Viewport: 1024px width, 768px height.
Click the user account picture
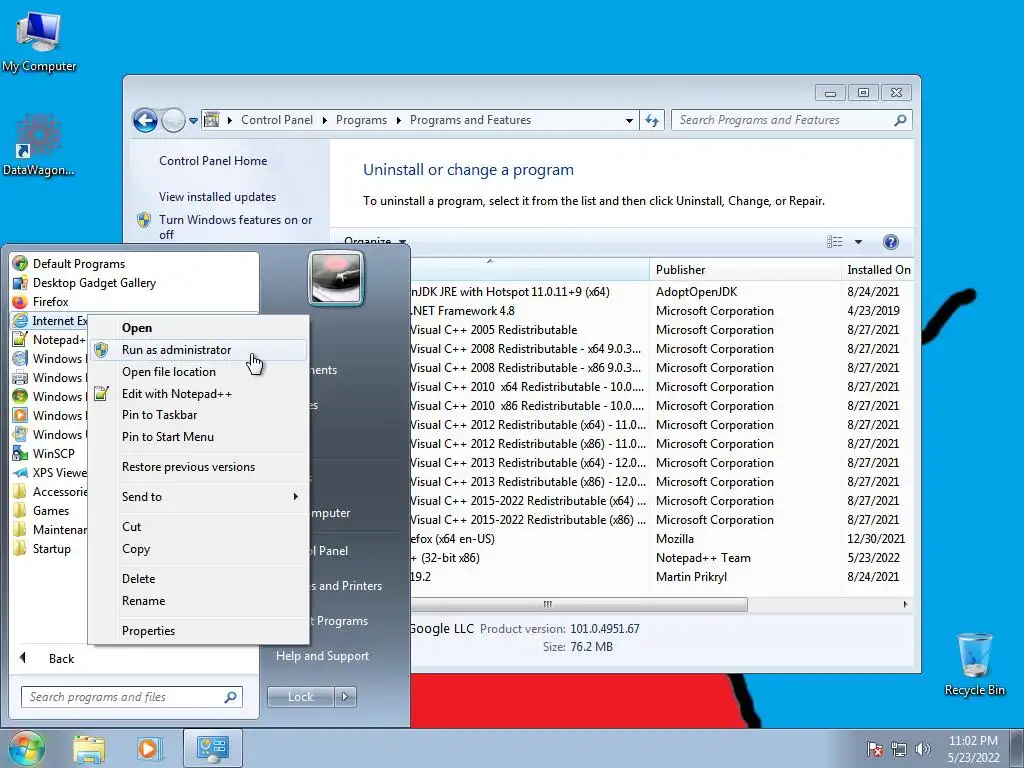336,278
